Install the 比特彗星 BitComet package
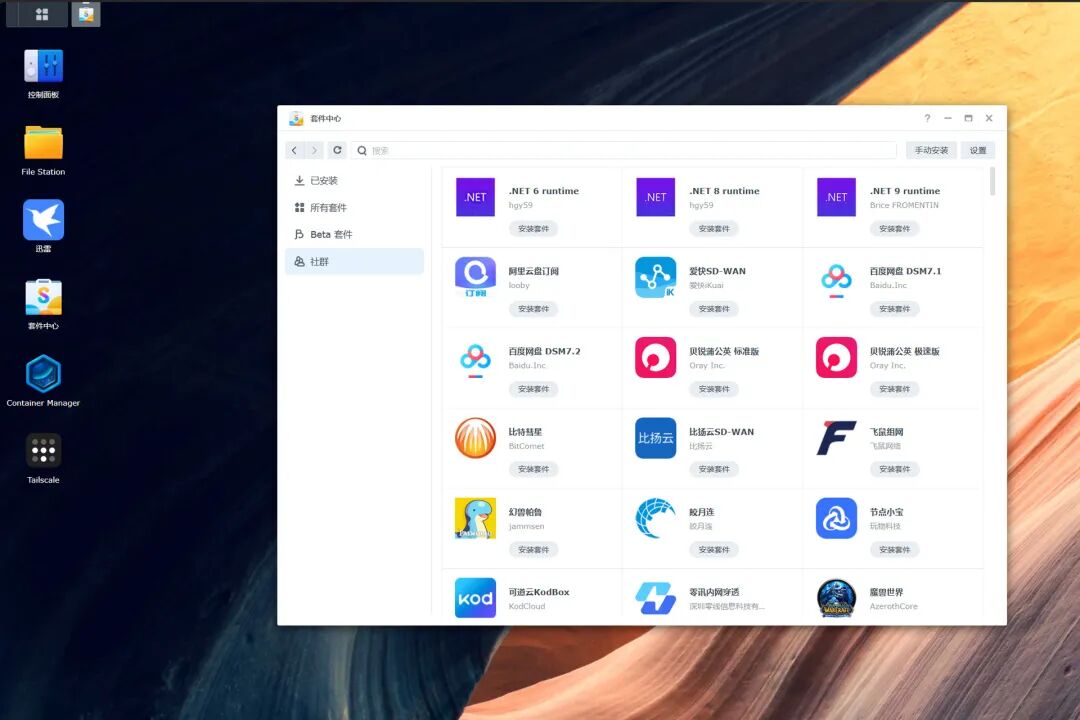Viewport: 1080px width, 720px height. [x=533, y=469]
